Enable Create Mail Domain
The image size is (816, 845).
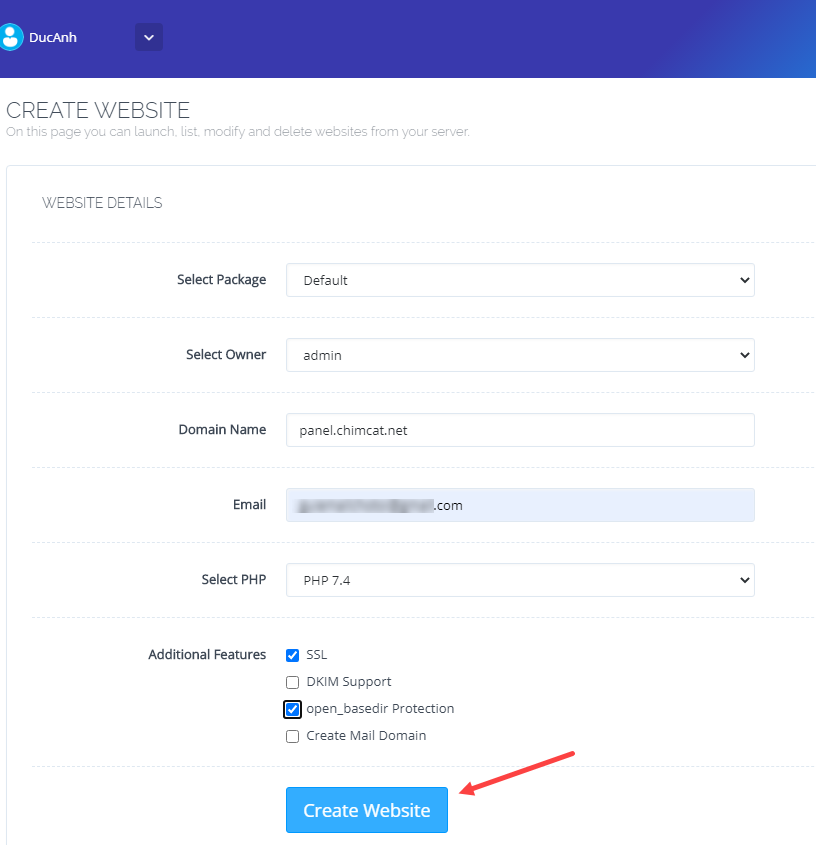[x=292, y=736]
